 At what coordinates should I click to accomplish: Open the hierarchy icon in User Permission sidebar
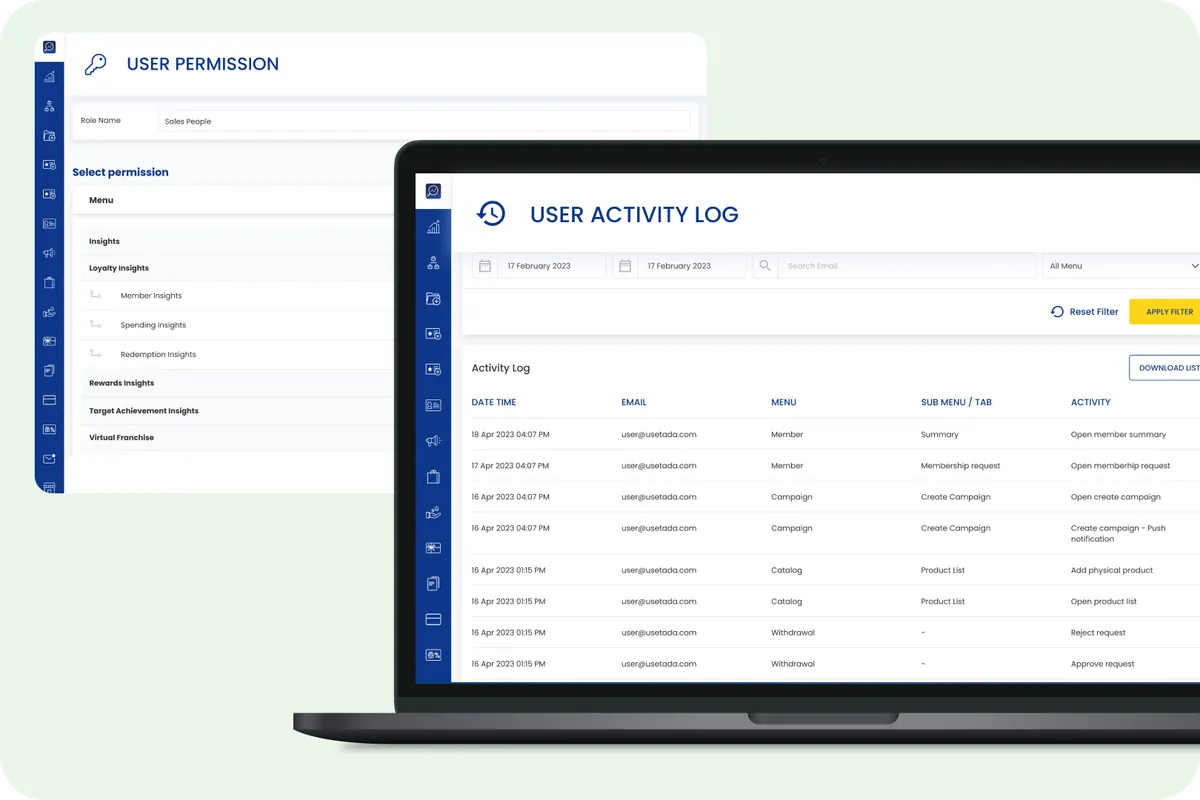(49, 106)
